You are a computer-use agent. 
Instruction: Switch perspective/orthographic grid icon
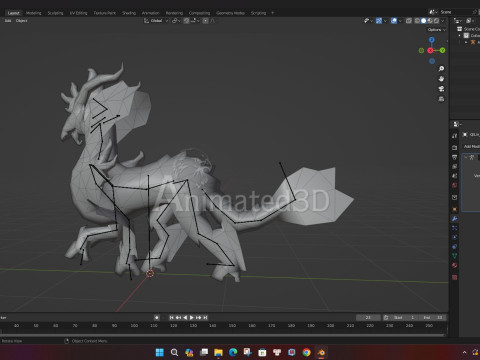pyautogui.click(x=441, y=99)
